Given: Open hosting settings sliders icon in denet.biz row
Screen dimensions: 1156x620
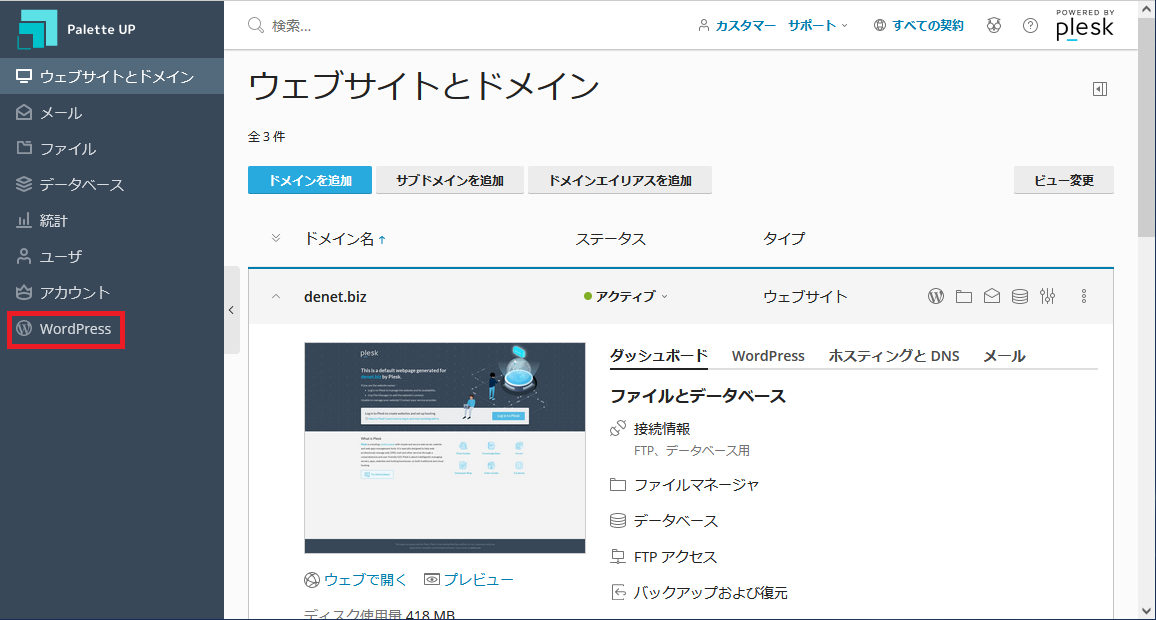Looking at the screenshot, I should pyautogui.click(x=1048, y=296).
